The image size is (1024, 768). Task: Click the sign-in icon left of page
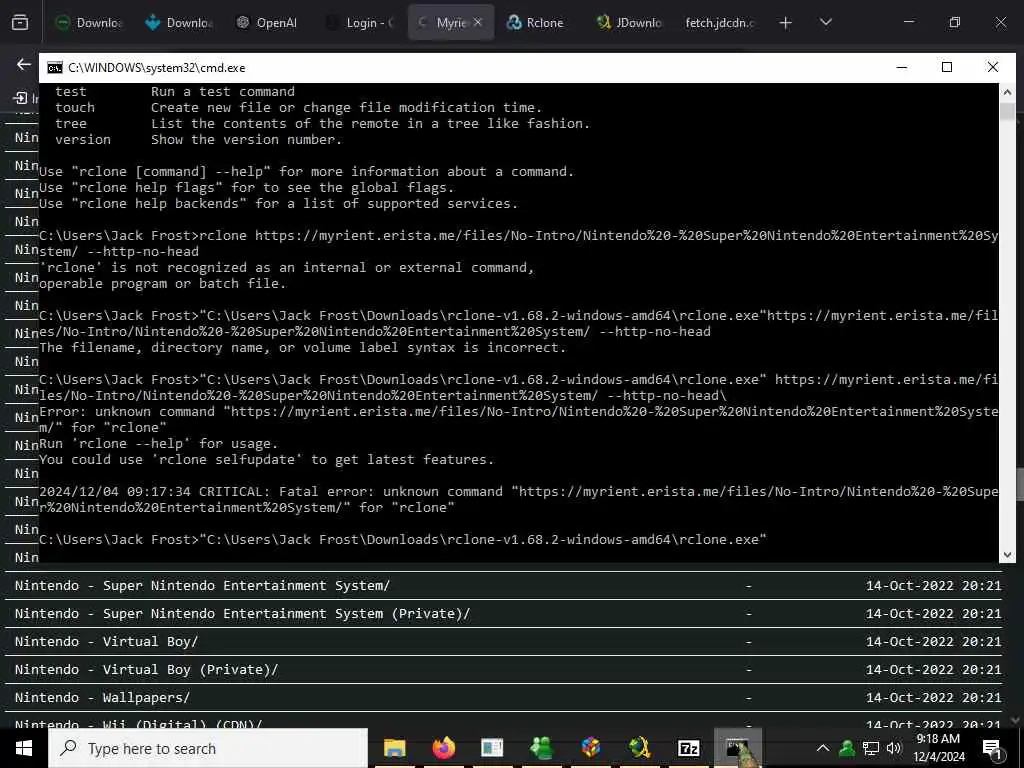tap(20, 98)
